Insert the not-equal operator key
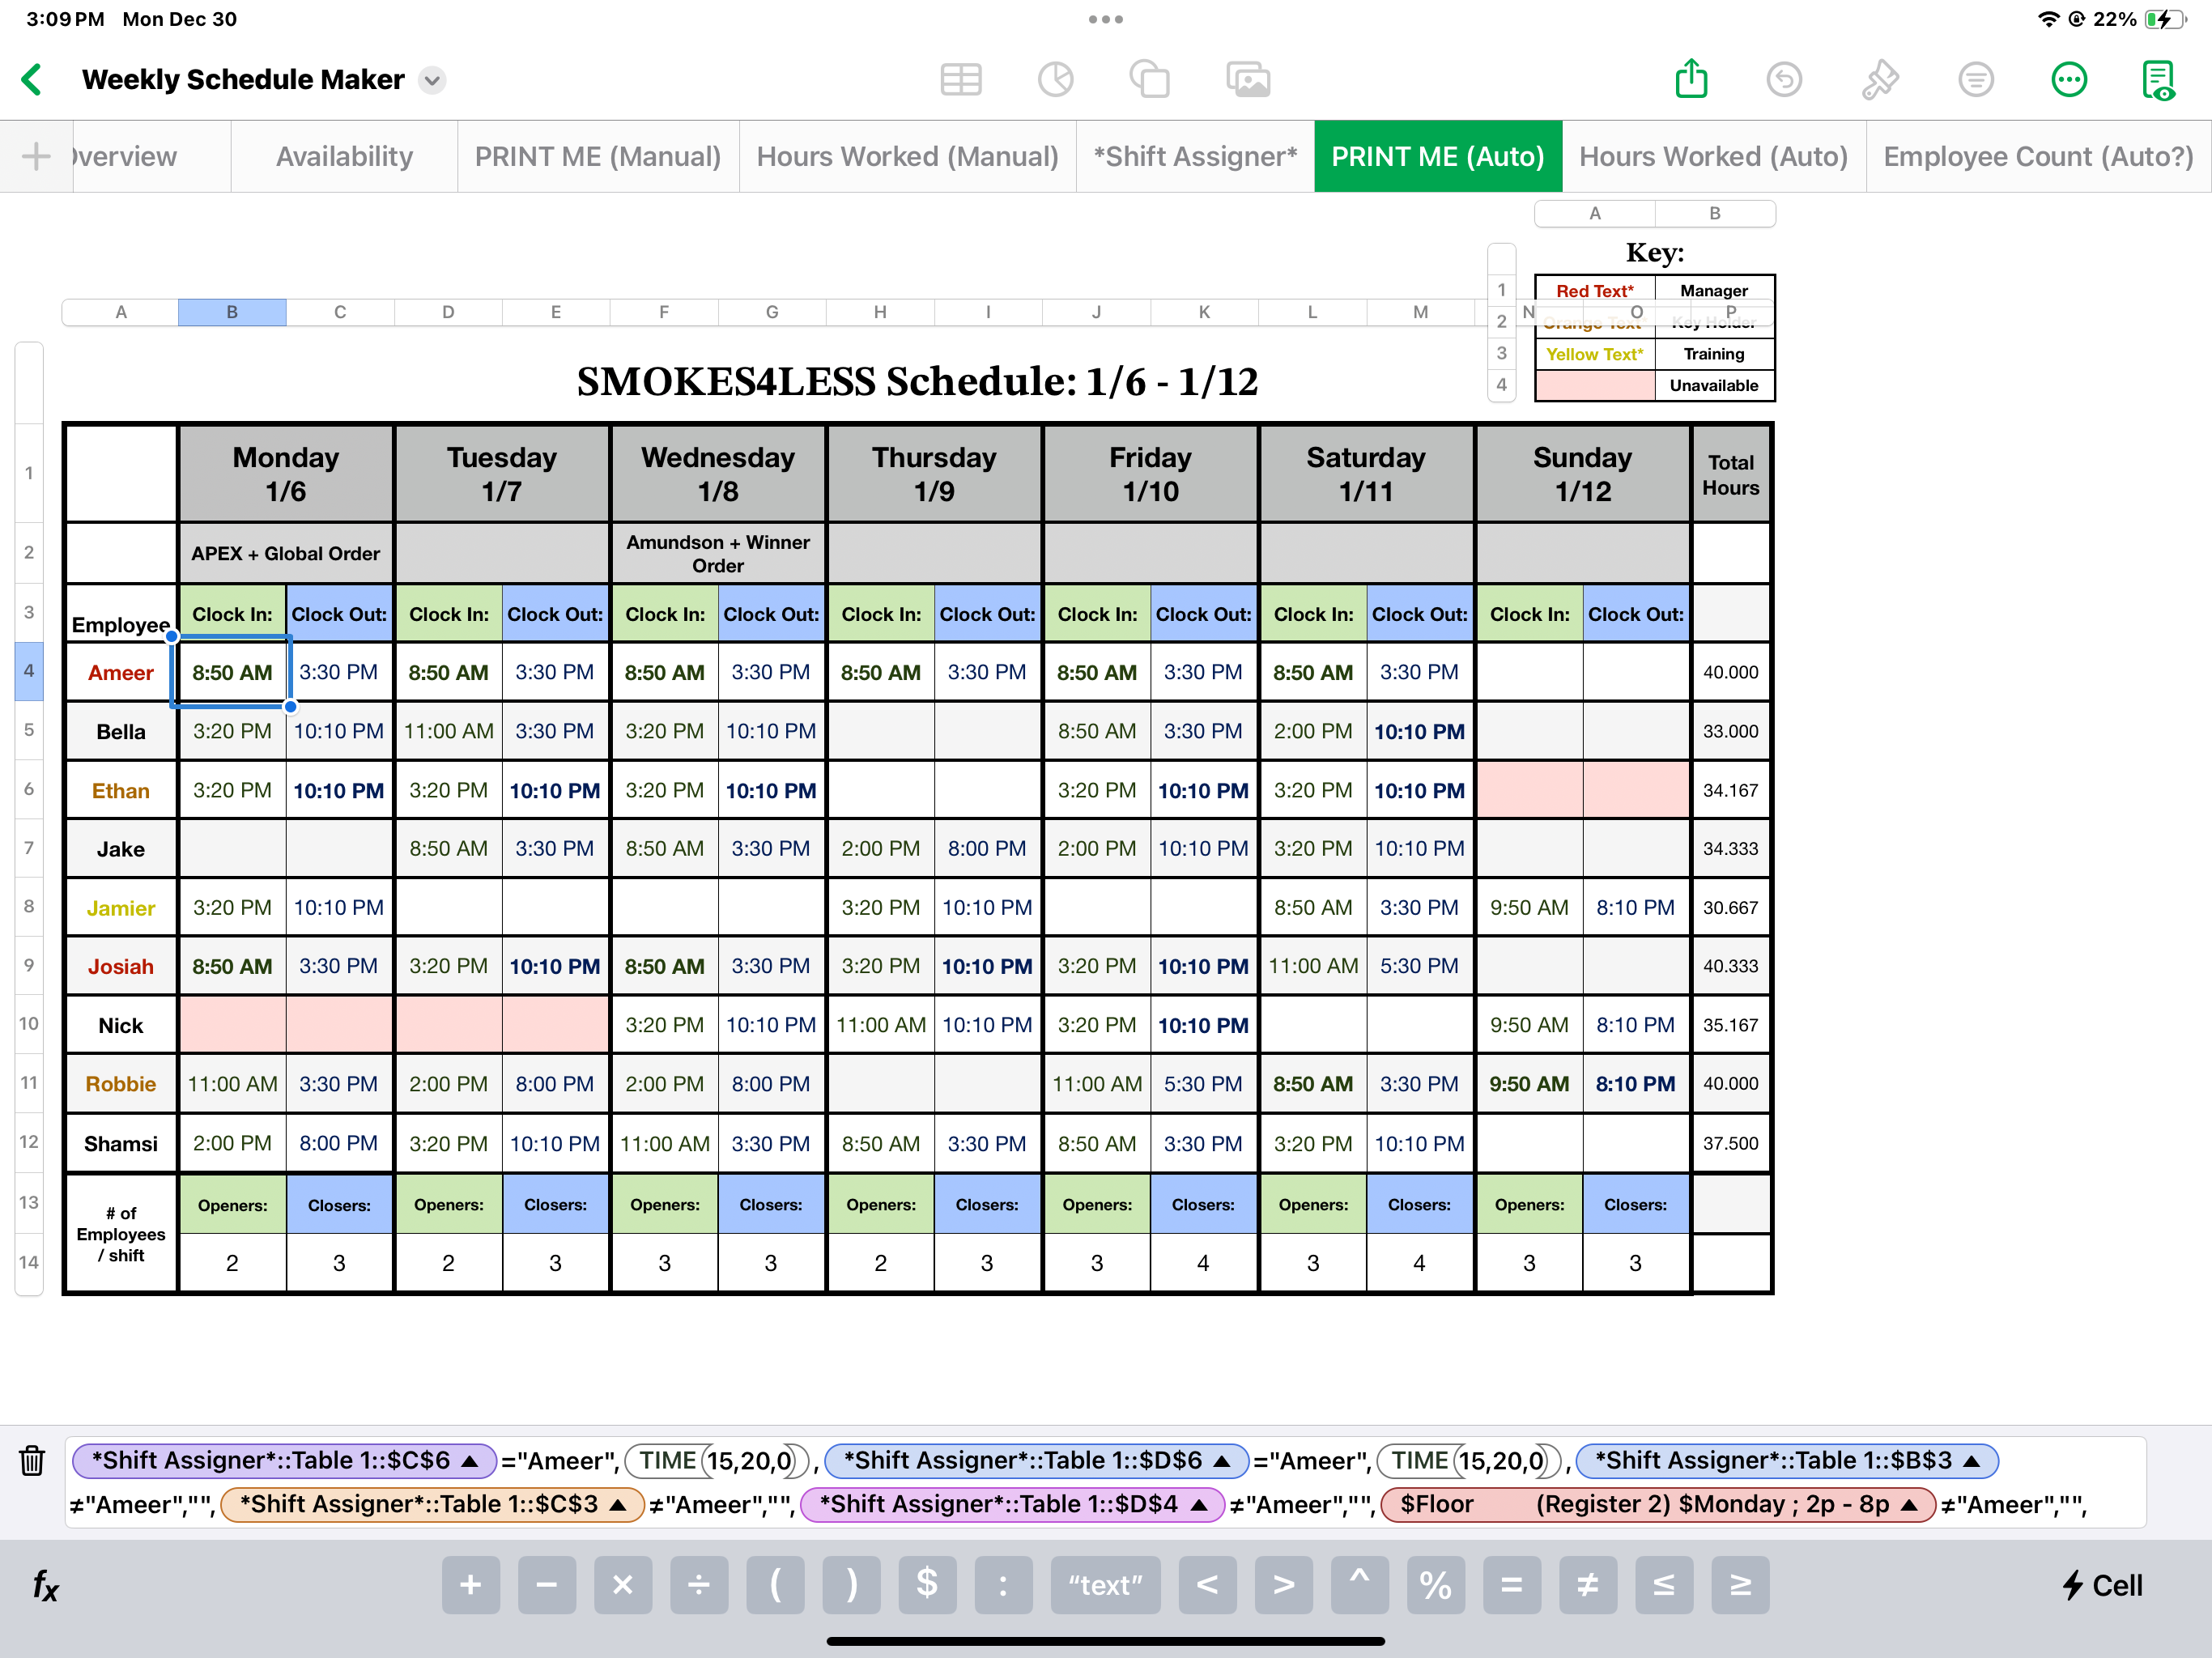 pyautogui.click(x=1587, y=1585)
